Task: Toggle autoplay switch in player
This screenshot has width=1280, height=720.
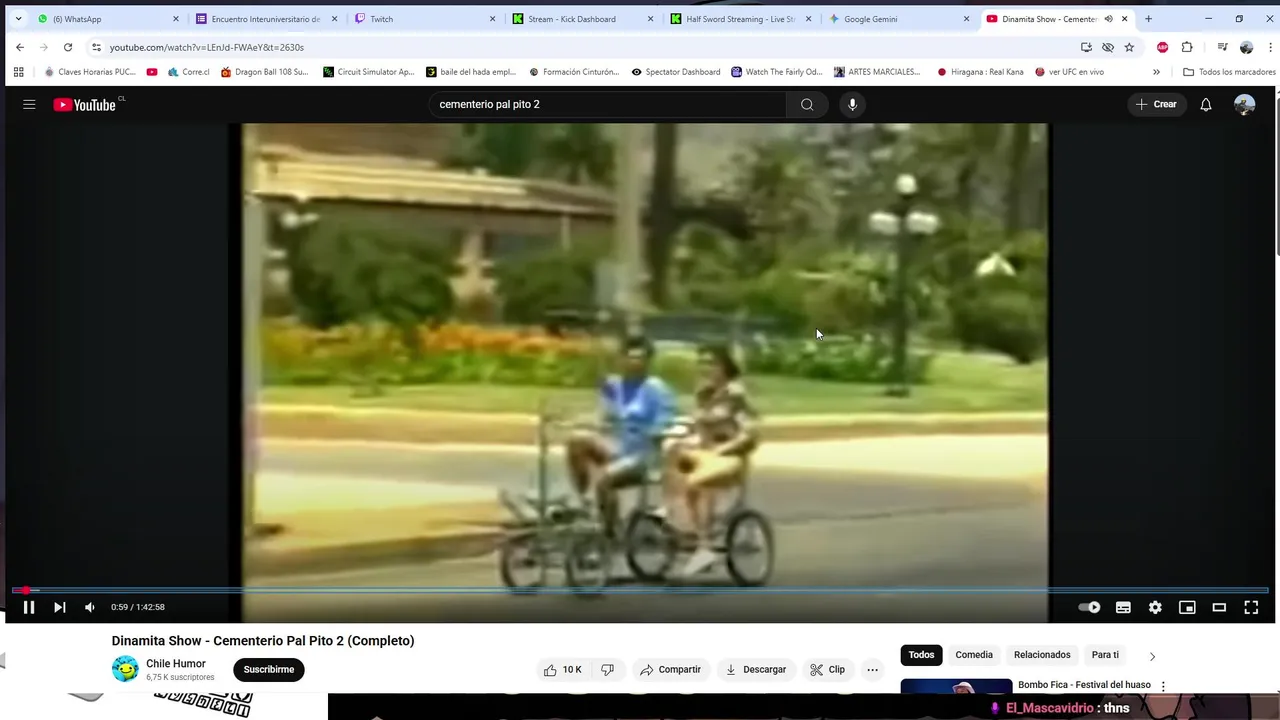Action: click(x=1090, y=607)
